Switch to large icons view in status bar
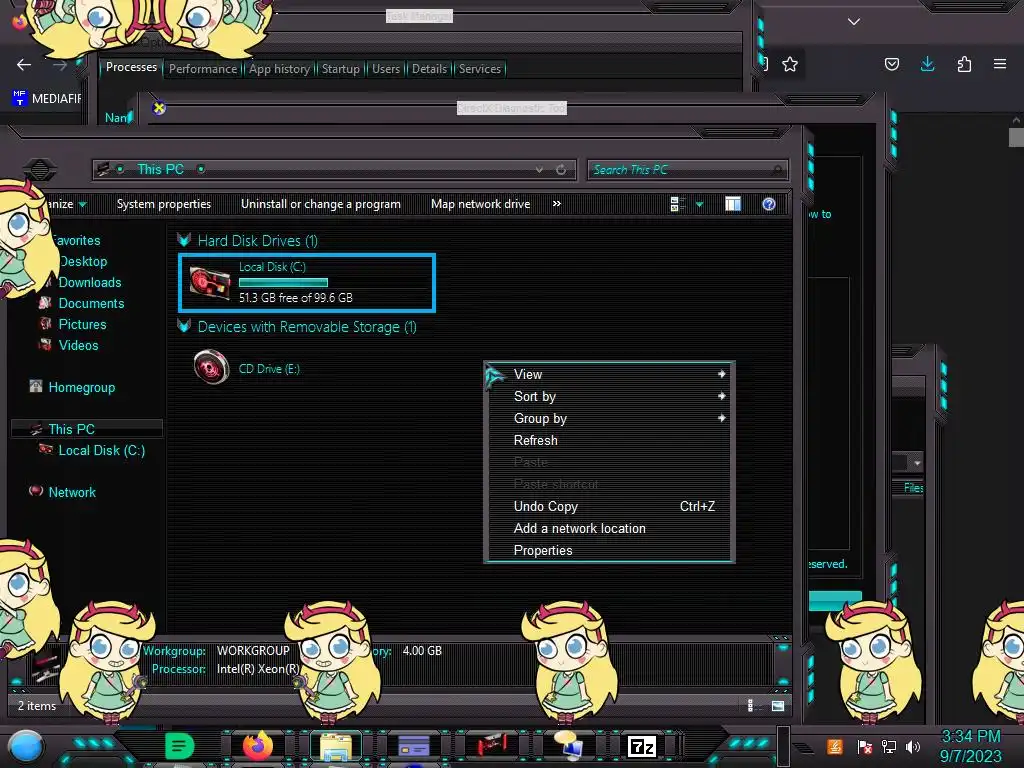This screenshot has width=1024, height=768. (778, 706)
